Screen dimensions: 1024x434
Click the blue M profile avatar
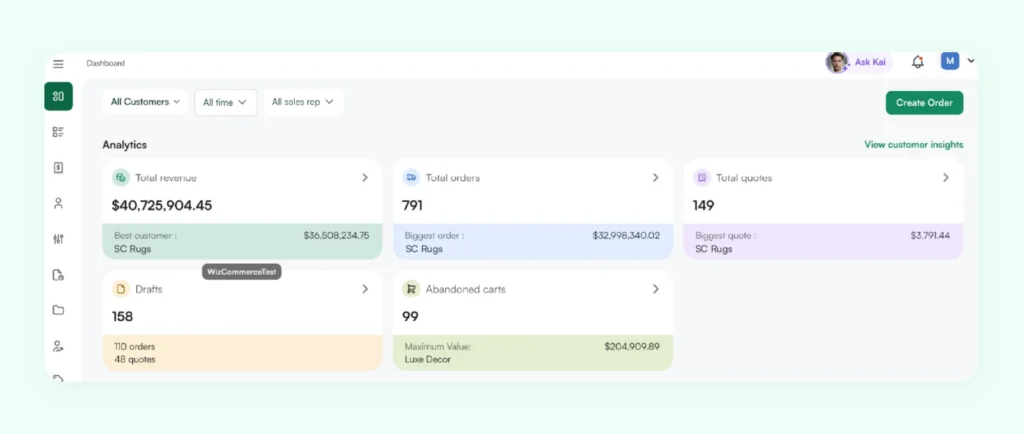[x=950, y=61]
